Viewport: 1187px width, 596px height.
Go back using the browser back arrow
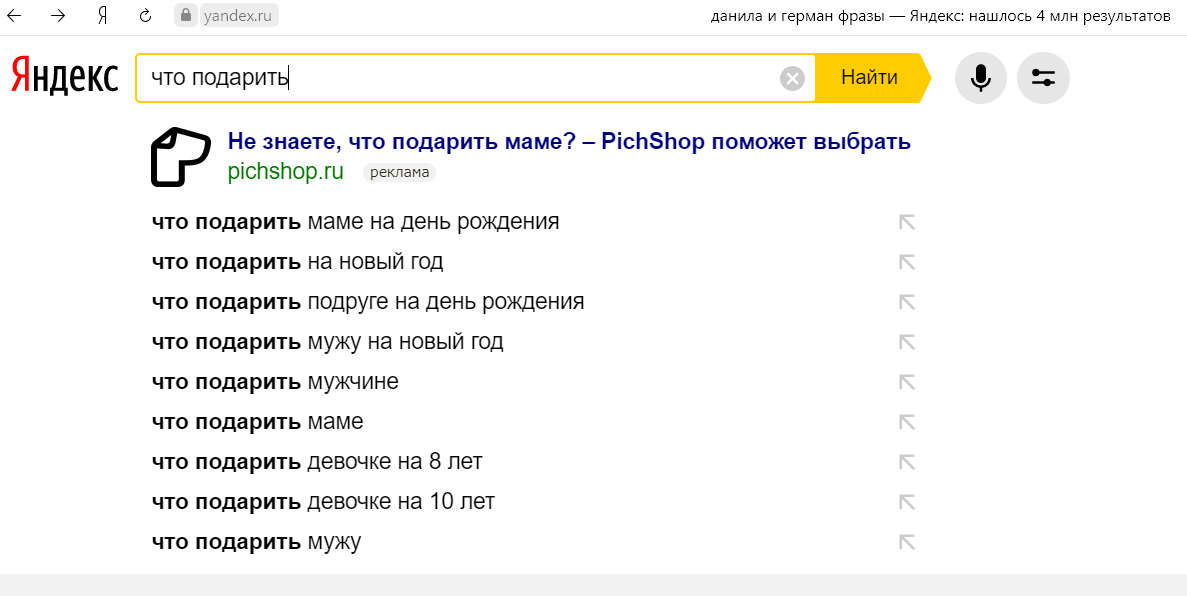coord(14,16)
